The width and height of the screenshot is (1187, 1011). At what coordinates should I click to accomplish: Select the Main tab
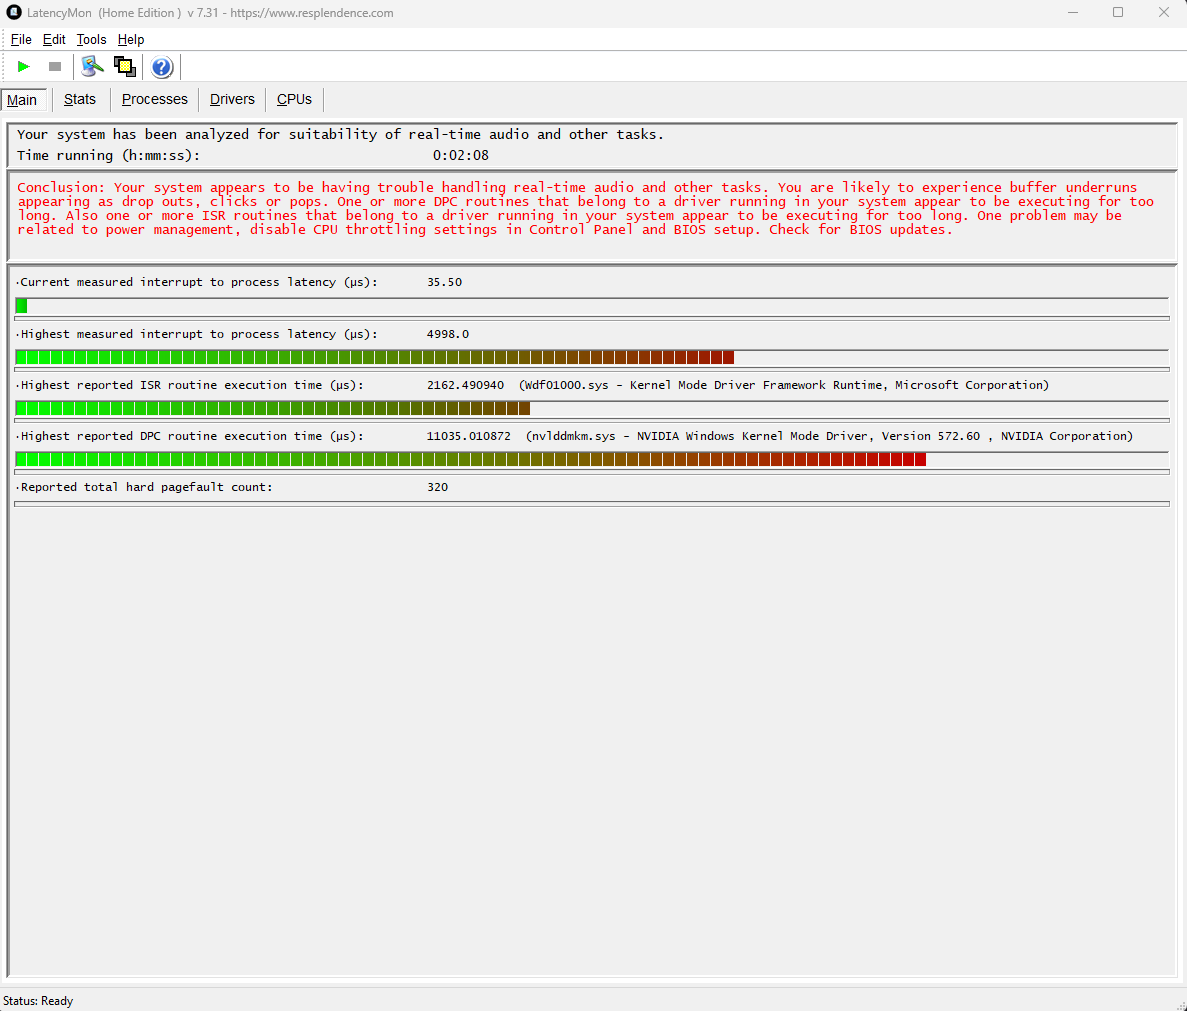point(23,100)
